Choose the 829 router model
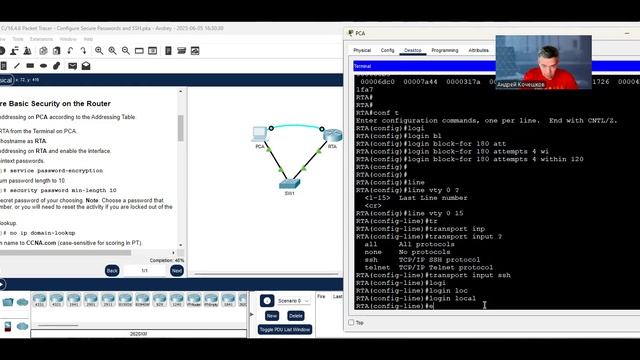This screenshot has height=360, width=640. [159, 300]
